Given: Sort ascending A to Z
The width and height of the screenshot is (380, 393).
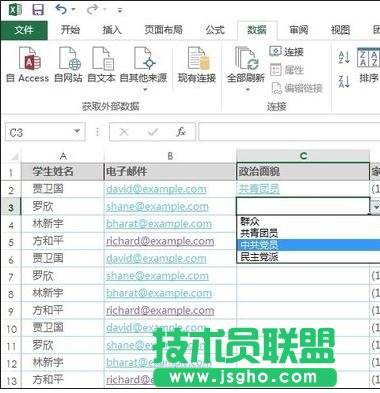Looking at the screenshot, I should coord(344,57).
